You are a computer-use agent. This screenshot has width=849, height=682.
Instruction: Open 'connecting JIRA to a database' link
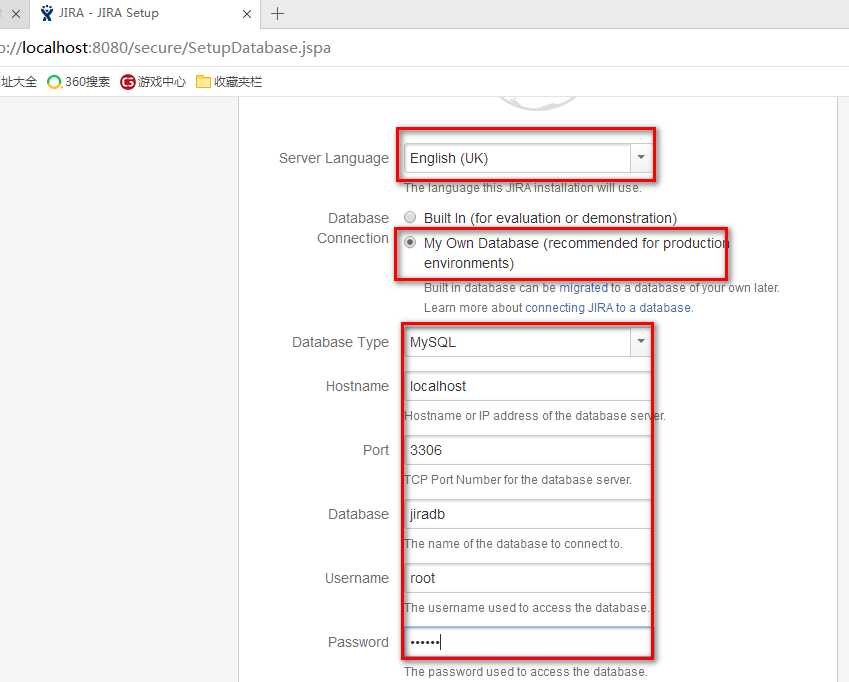608,308
